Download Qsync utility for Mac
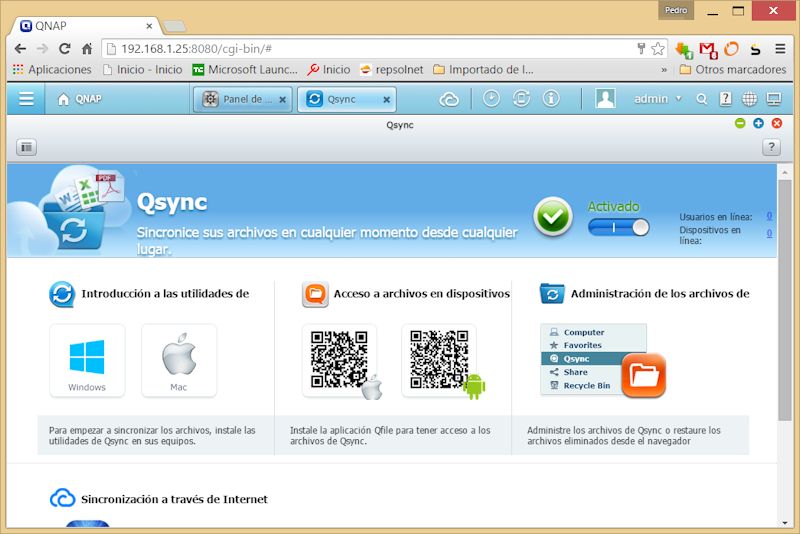 click(x=179, y=360)
